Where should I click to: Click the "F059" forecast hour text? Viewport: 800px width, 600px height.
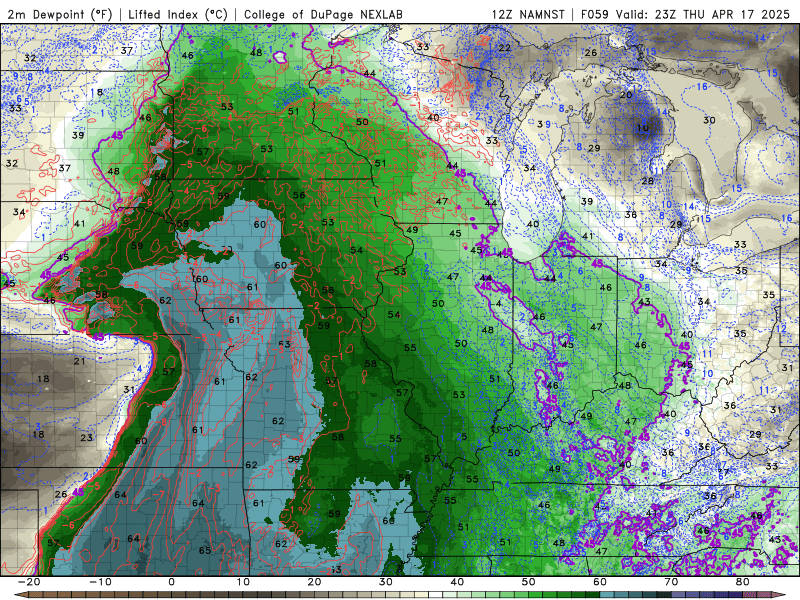[x=595, y=14]
